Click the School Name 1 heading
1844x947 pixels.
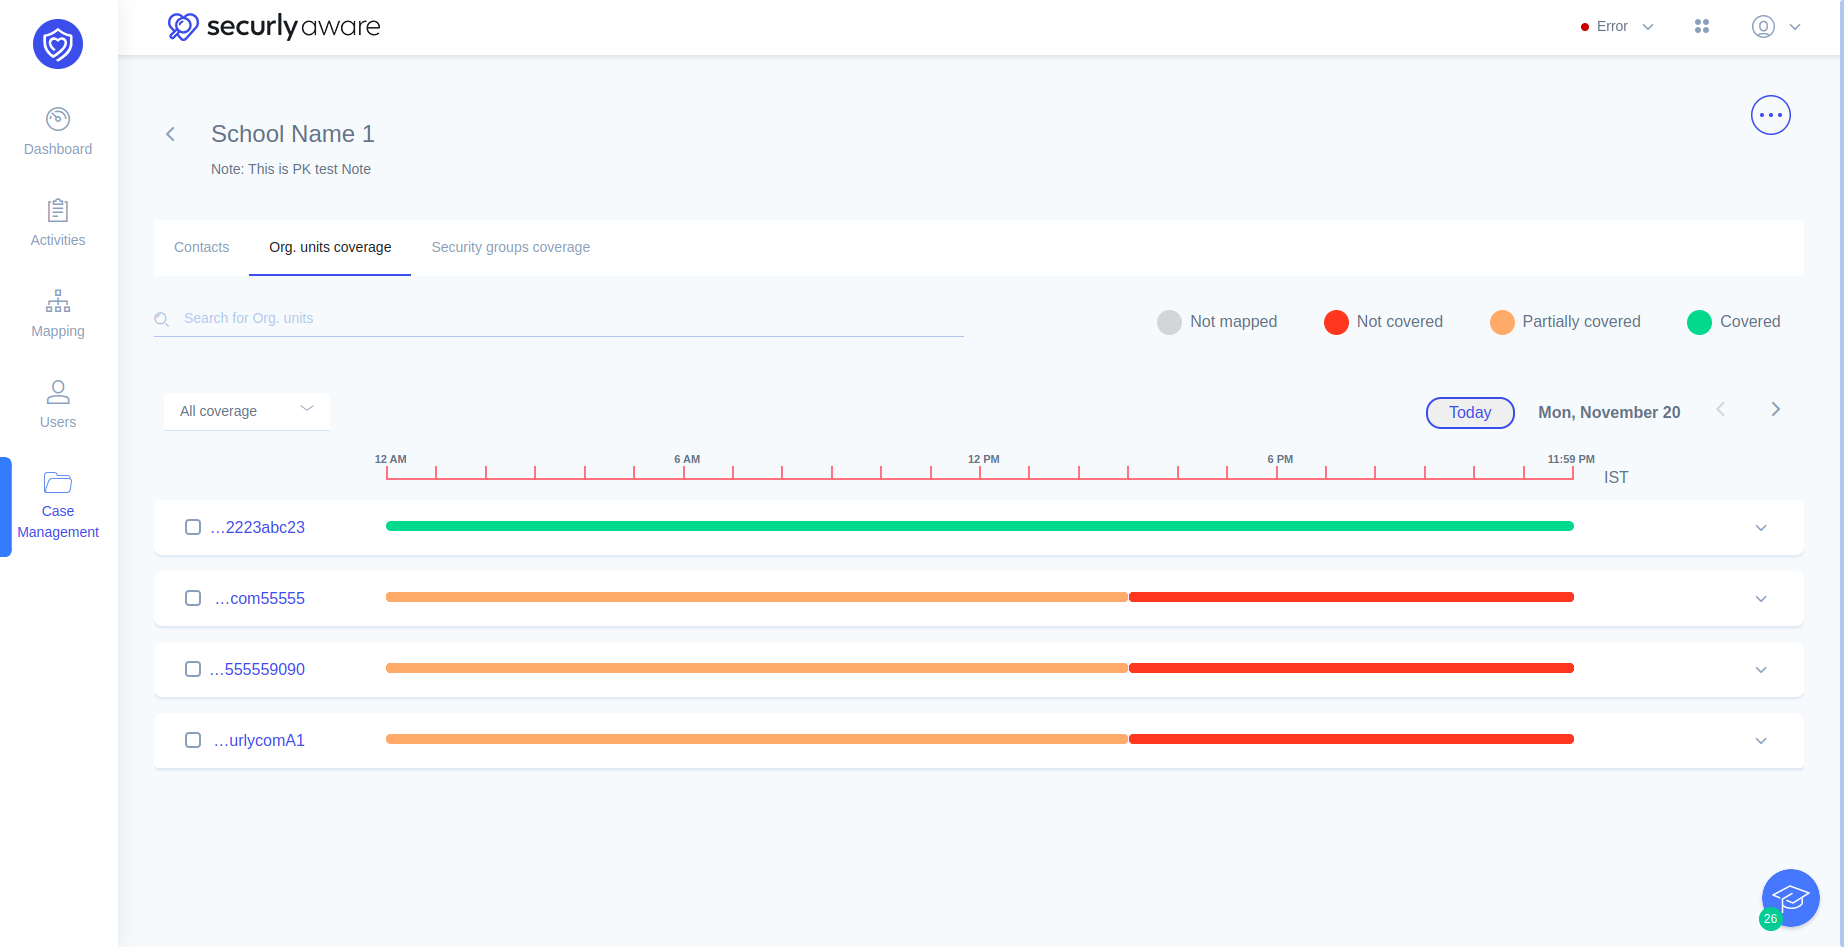293,134
